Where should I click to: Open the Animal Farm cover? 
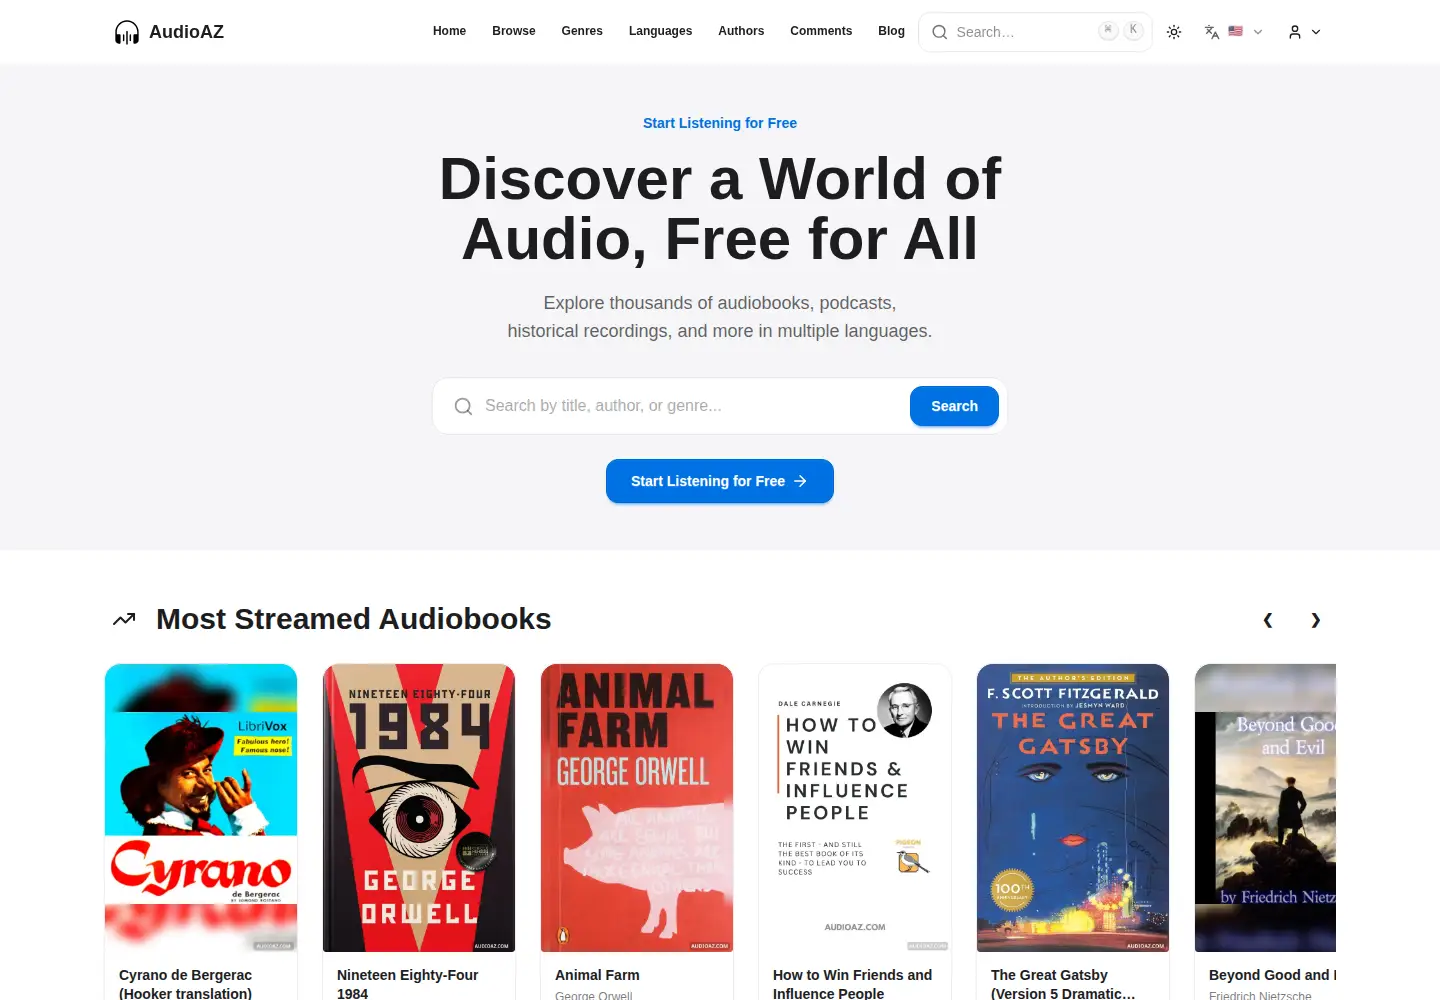[x=637, y=808]
